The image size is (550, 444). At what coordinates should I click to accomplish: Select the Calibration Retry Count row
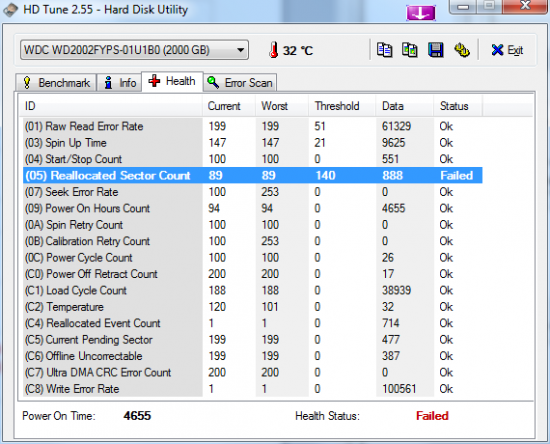coord(253,241)
